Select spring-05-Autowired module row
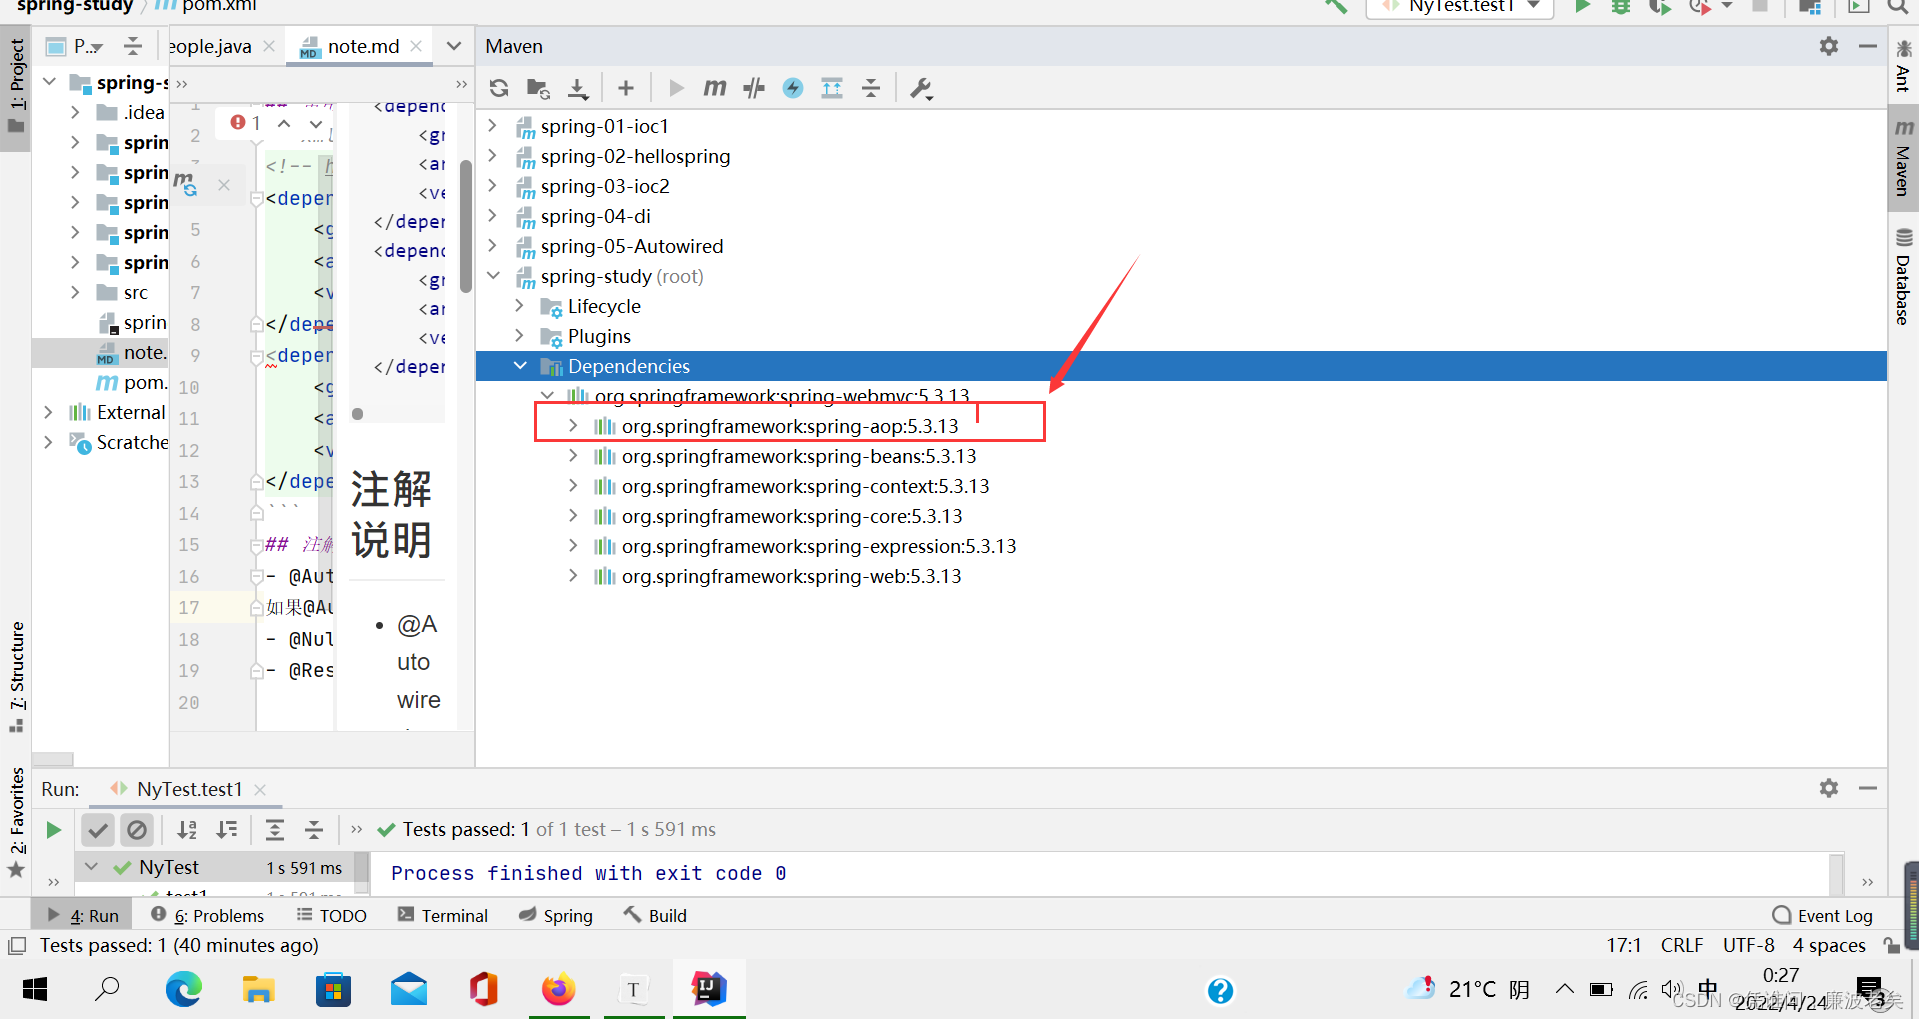The height and width of the screenshot is (1019, 1919). pos(1181,246)
